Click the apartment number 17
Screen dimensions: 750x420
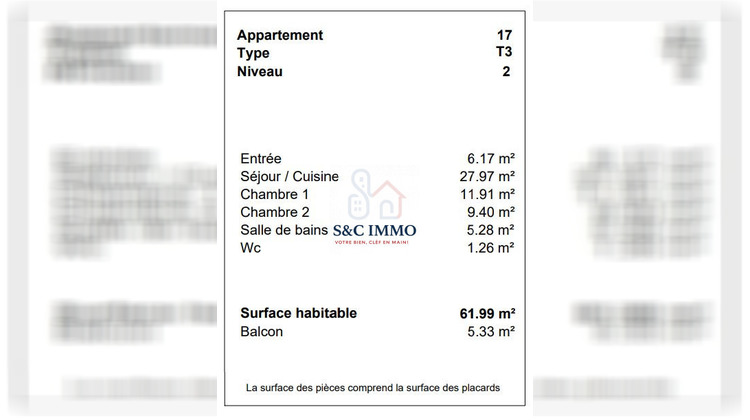(x=504, y=35)
